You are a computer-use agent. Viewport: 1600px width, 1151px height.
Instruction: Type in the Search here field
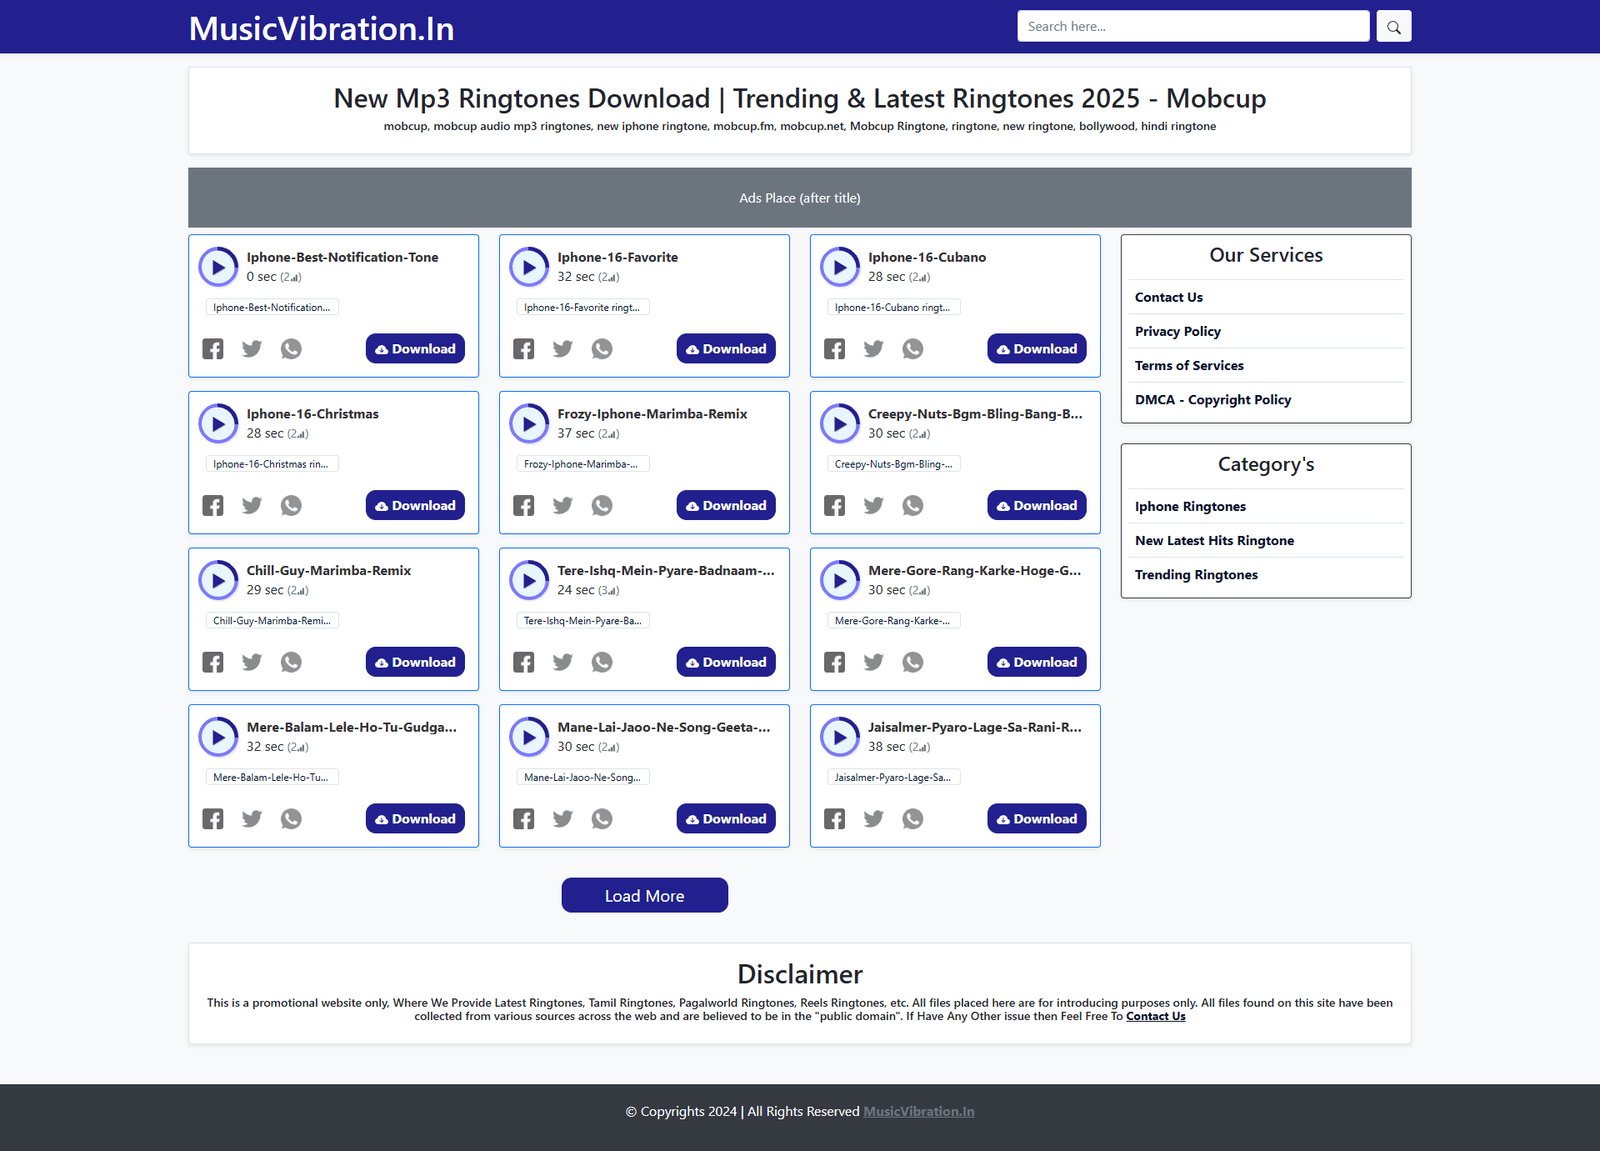tap(1192, 27)
